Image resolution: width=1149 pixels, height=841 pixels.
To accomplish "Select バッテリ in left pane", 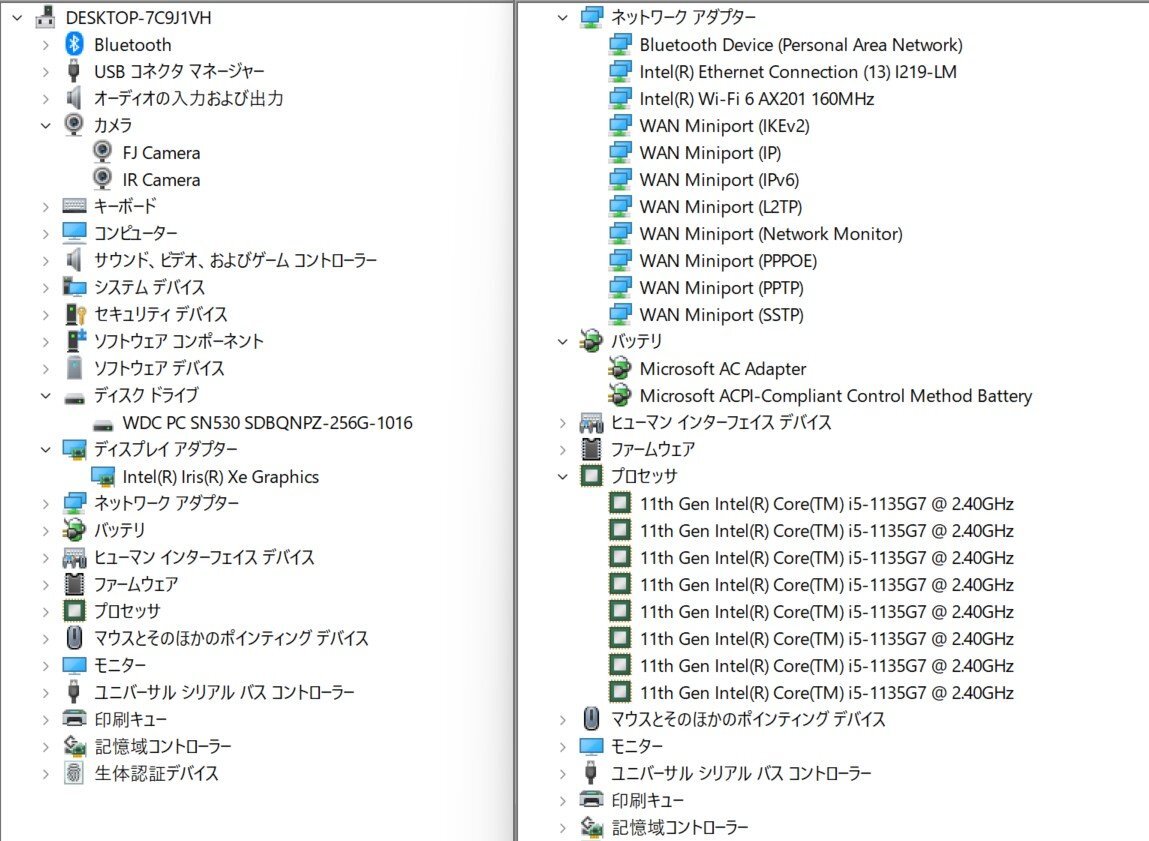I will pyautogui.click(x=119, y=530).
